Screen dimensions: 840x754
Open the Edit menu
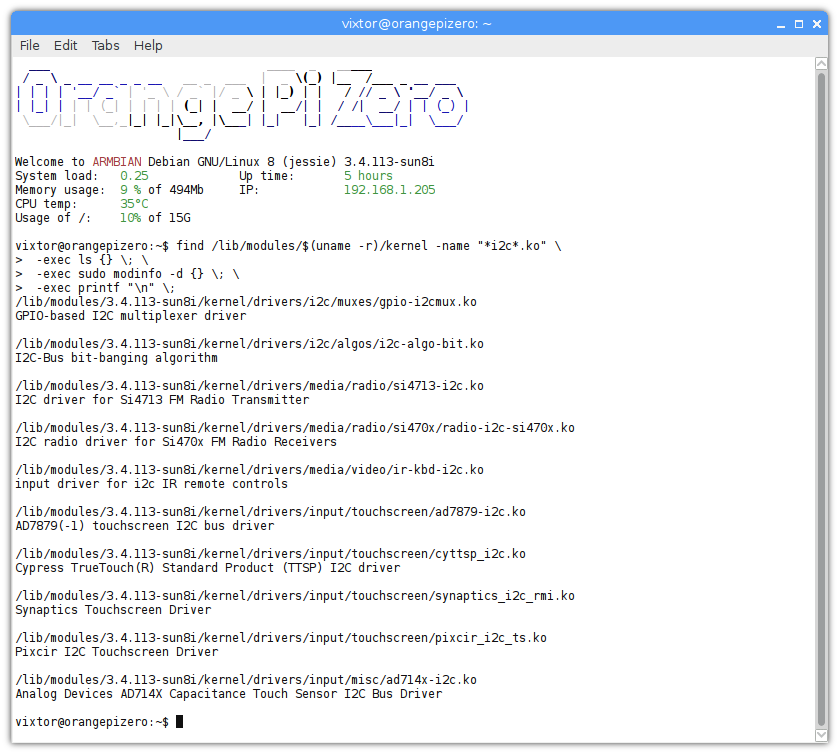65,45
